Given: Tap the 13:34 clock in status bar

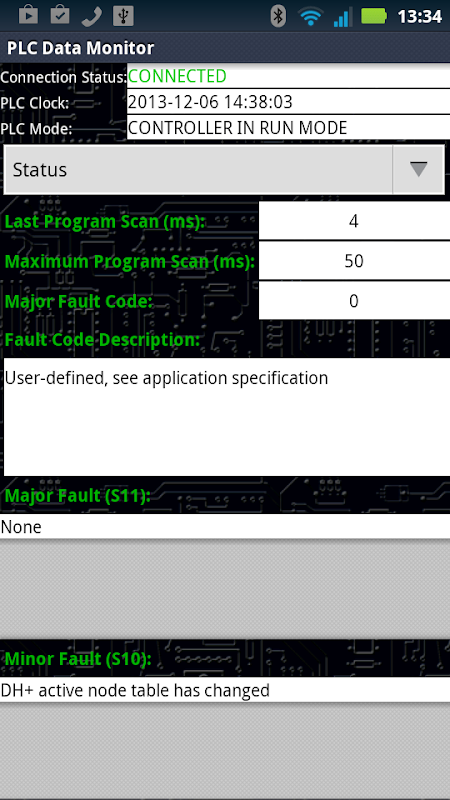Looking at the screenshot, I should 419,16.
